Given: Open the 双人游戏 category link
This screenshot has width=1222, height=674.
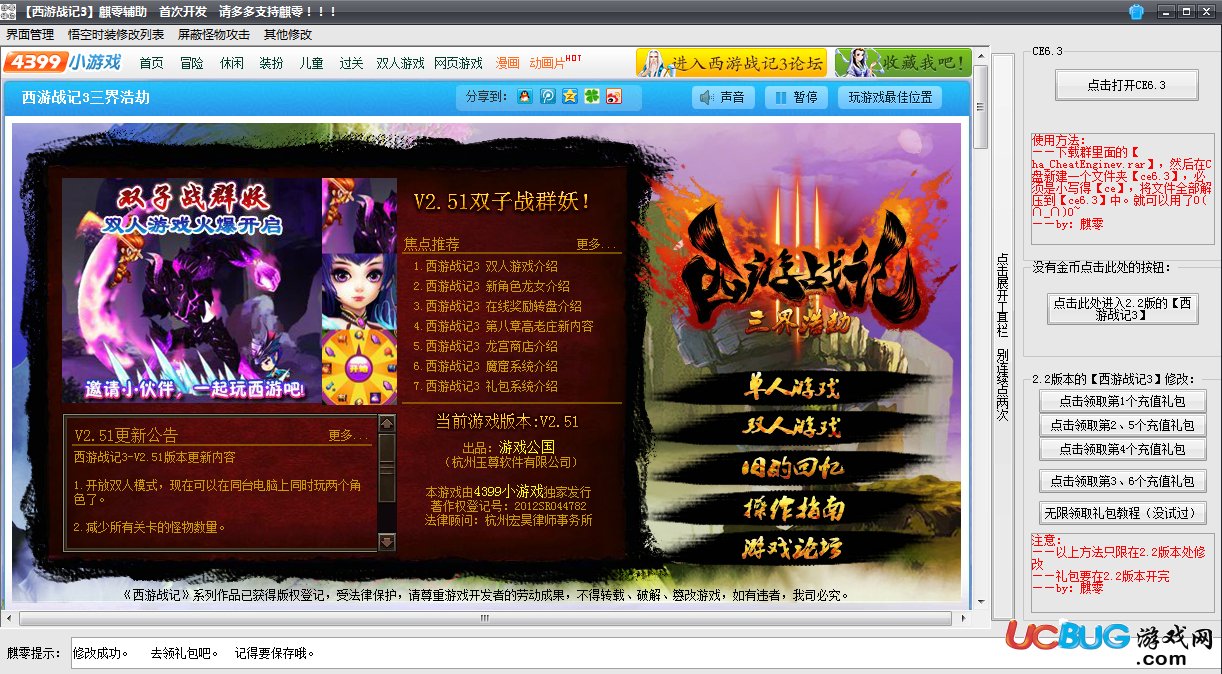Looking at the screenshot, I should pyautogui.click(x=400, y=63).
